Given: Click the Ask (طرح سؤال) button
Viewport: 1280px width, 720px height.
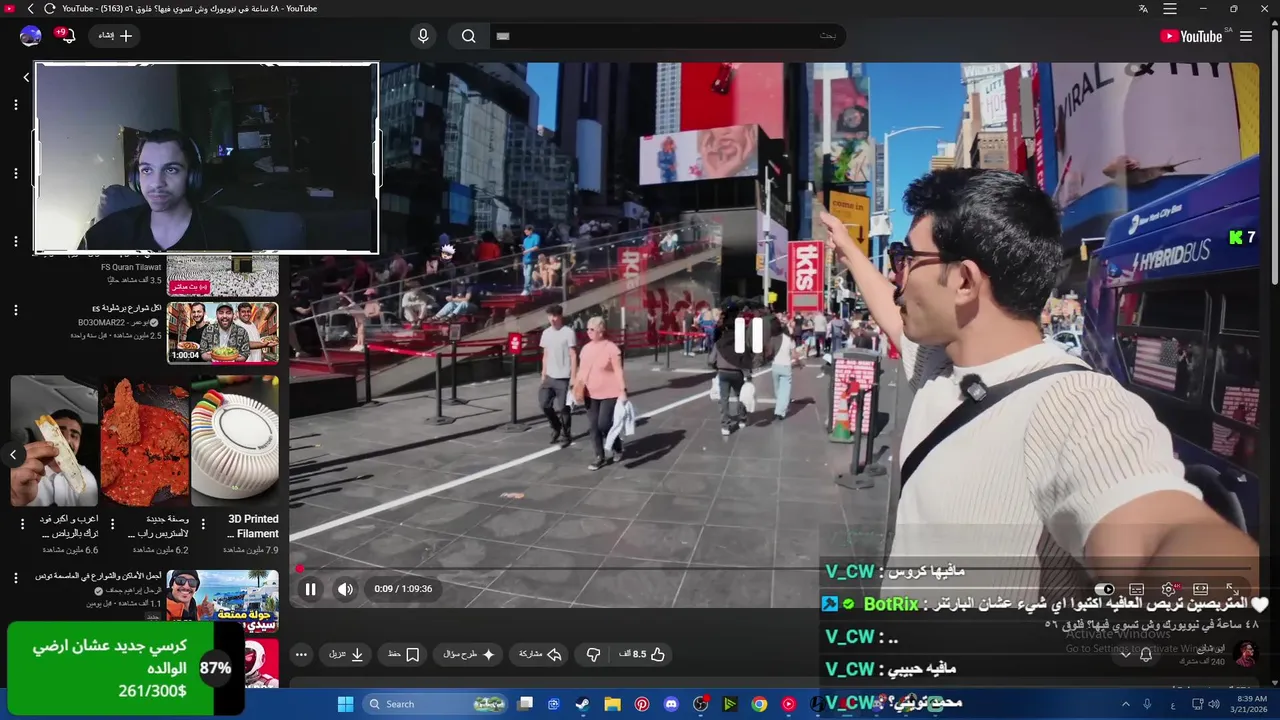Looking at the screenshot, I should [469, 655].
